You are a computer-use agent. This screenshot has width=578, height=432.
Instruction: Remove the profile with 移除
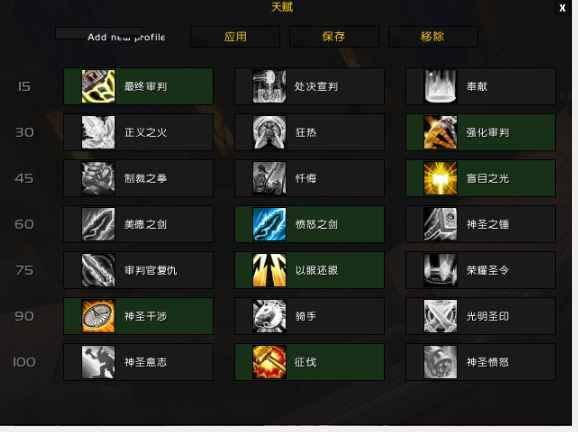pos(432,36)
